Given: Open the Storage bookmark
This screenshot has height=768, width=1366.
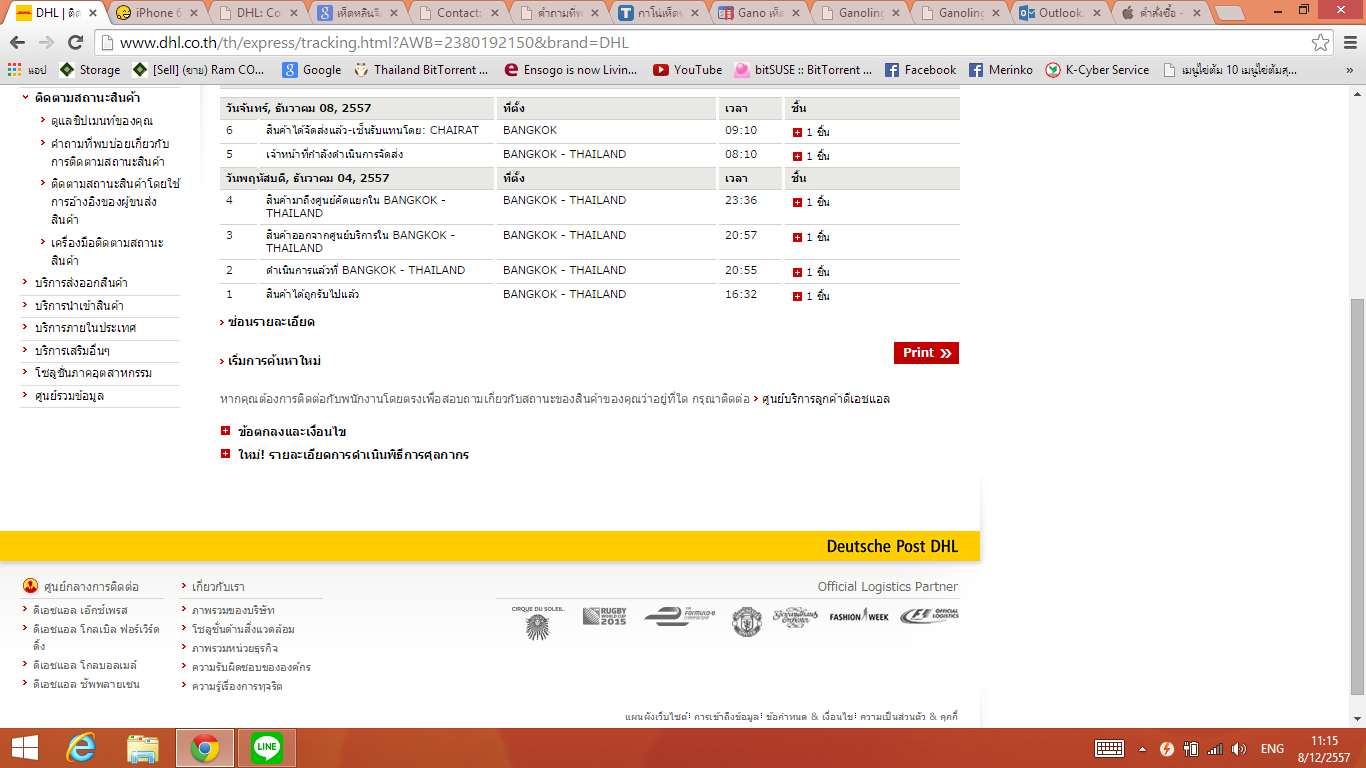Looking at the screenshot, I should (90, 70).
